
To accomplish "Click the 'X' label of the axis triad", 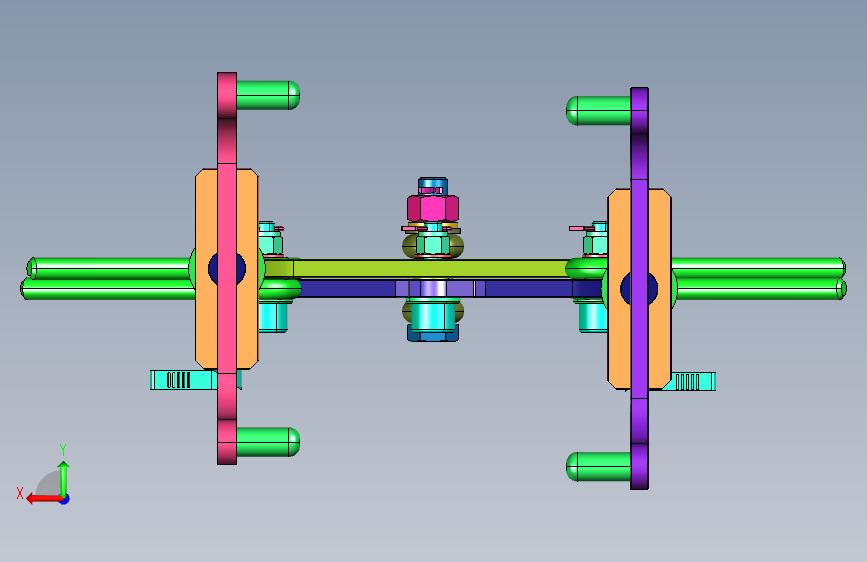I will pos(20,493).
